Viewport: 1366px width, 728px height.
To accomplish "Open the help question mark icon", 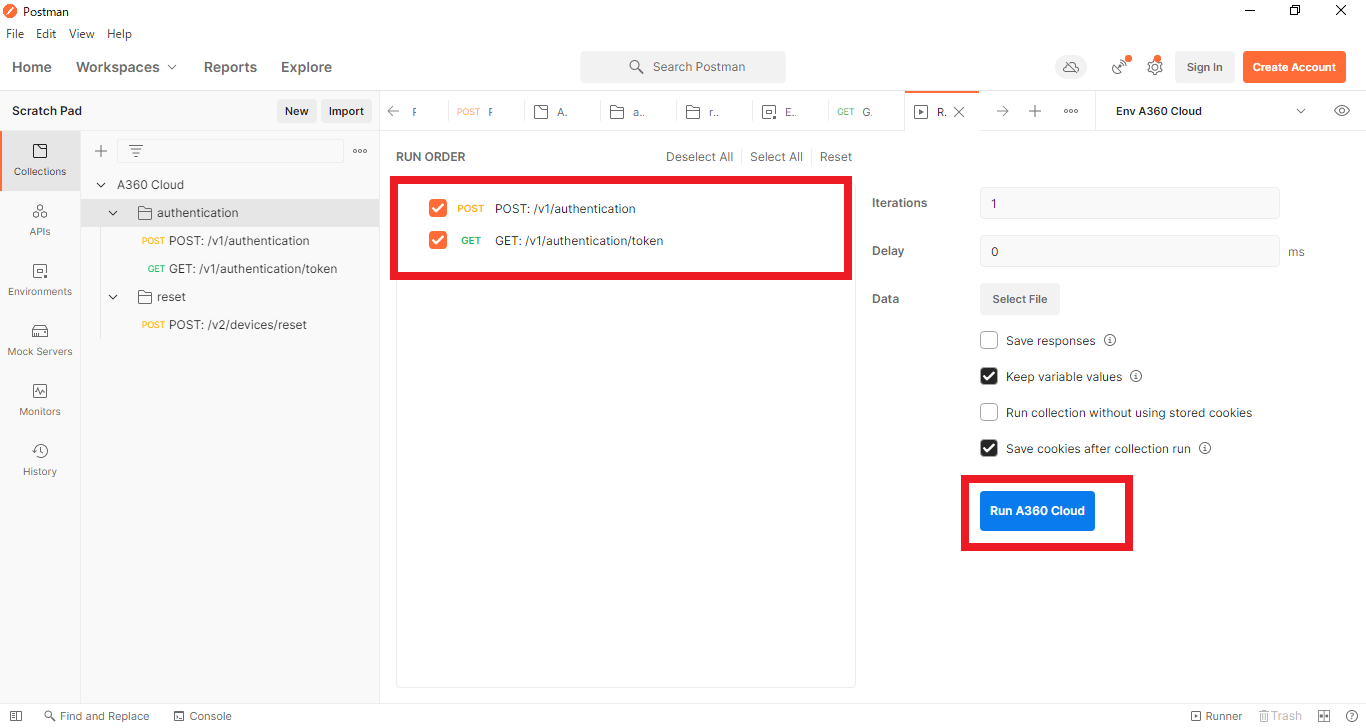I will coord(1351,716).
